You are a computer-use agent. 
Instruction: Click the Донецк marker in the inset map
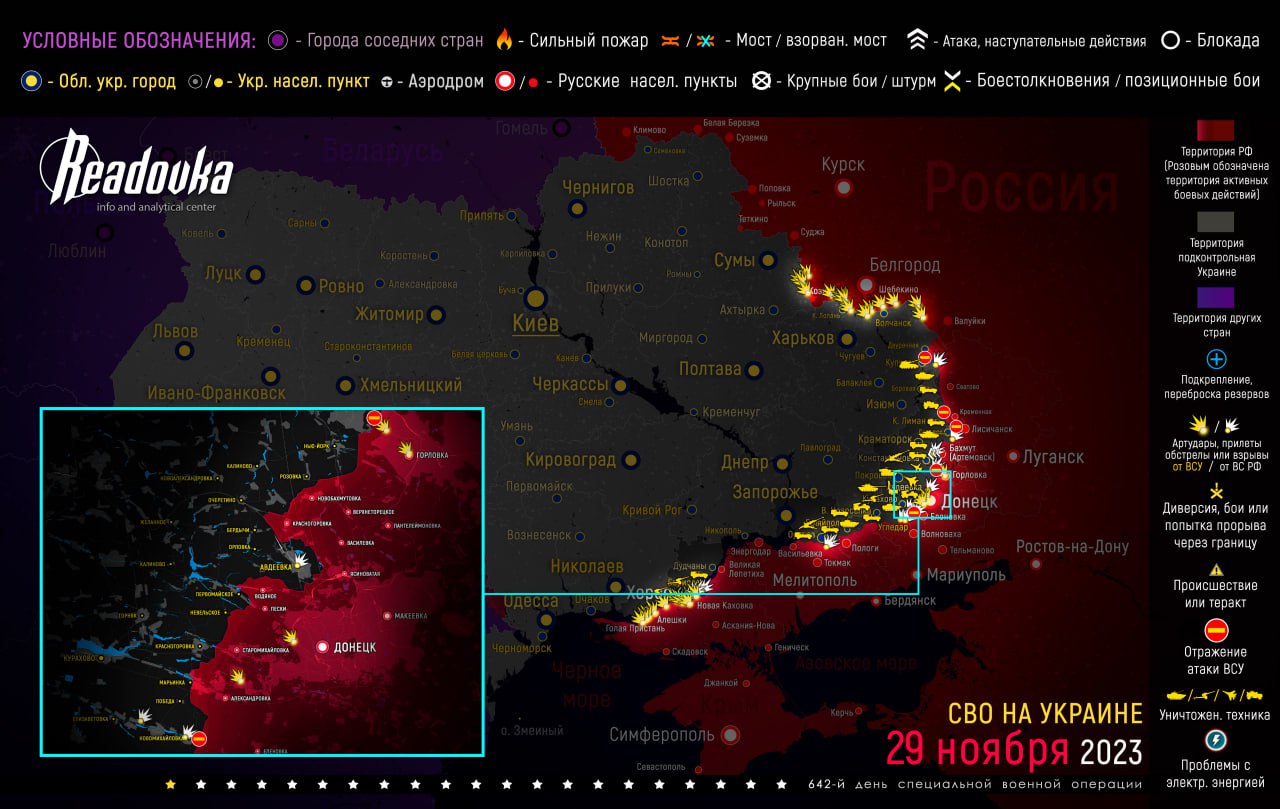tap(323, 647)
